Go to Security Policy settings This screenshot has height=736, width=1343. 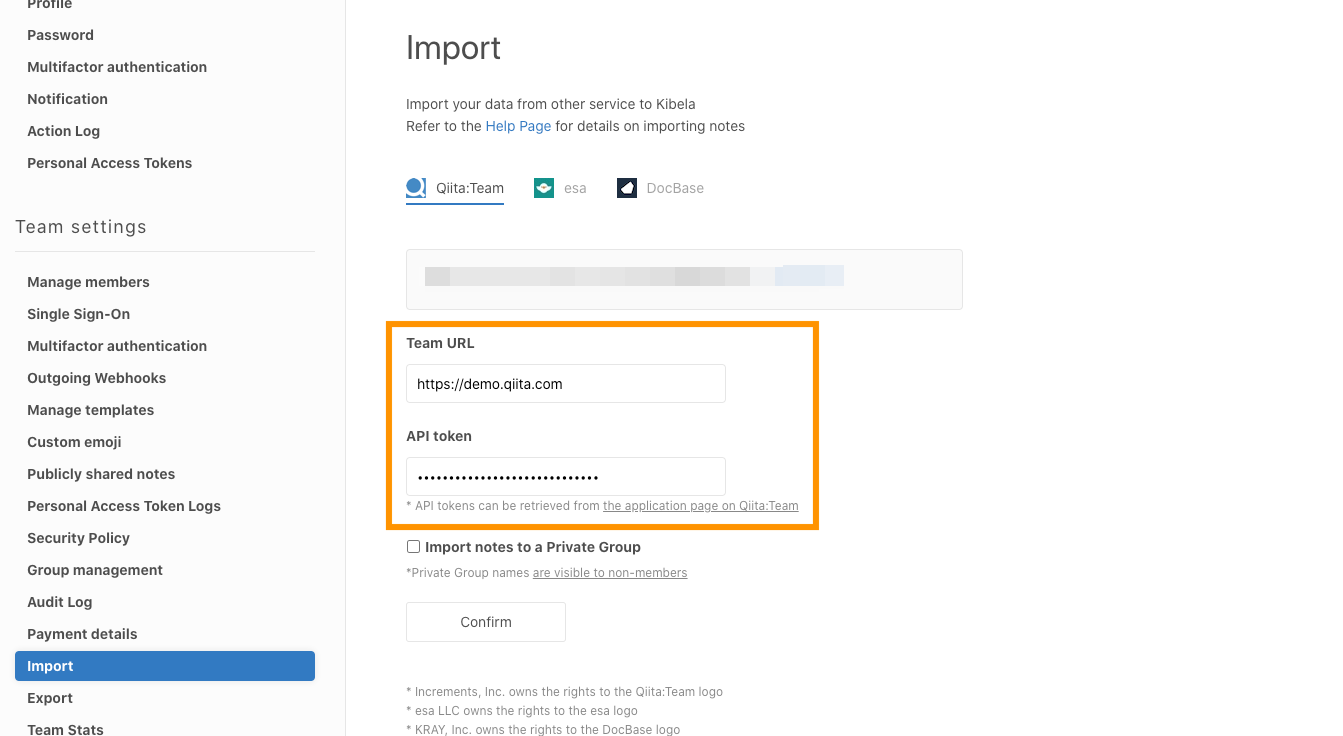[x=78, y=538]
